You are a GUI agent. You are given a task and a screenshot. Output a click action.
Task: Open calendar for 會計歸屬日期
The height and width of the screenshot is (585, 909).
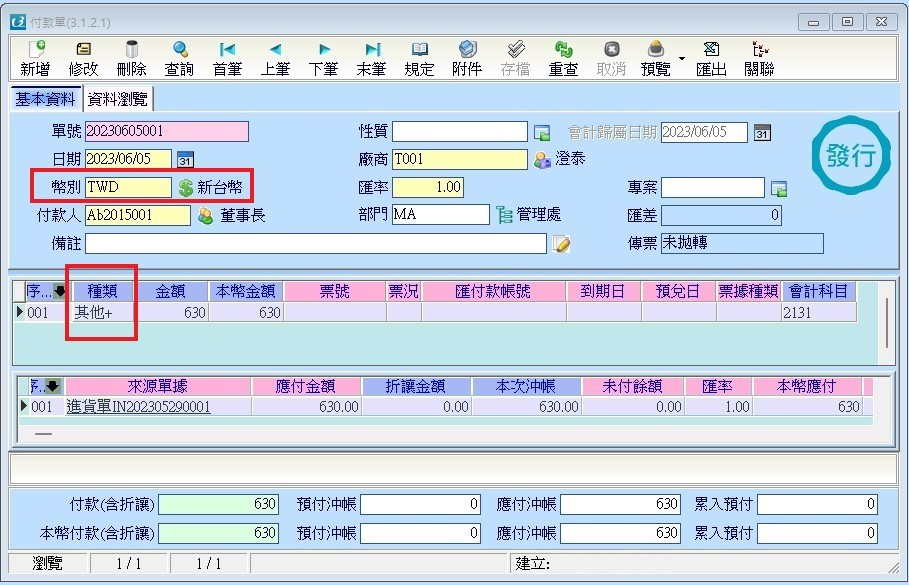pos(762,133)
